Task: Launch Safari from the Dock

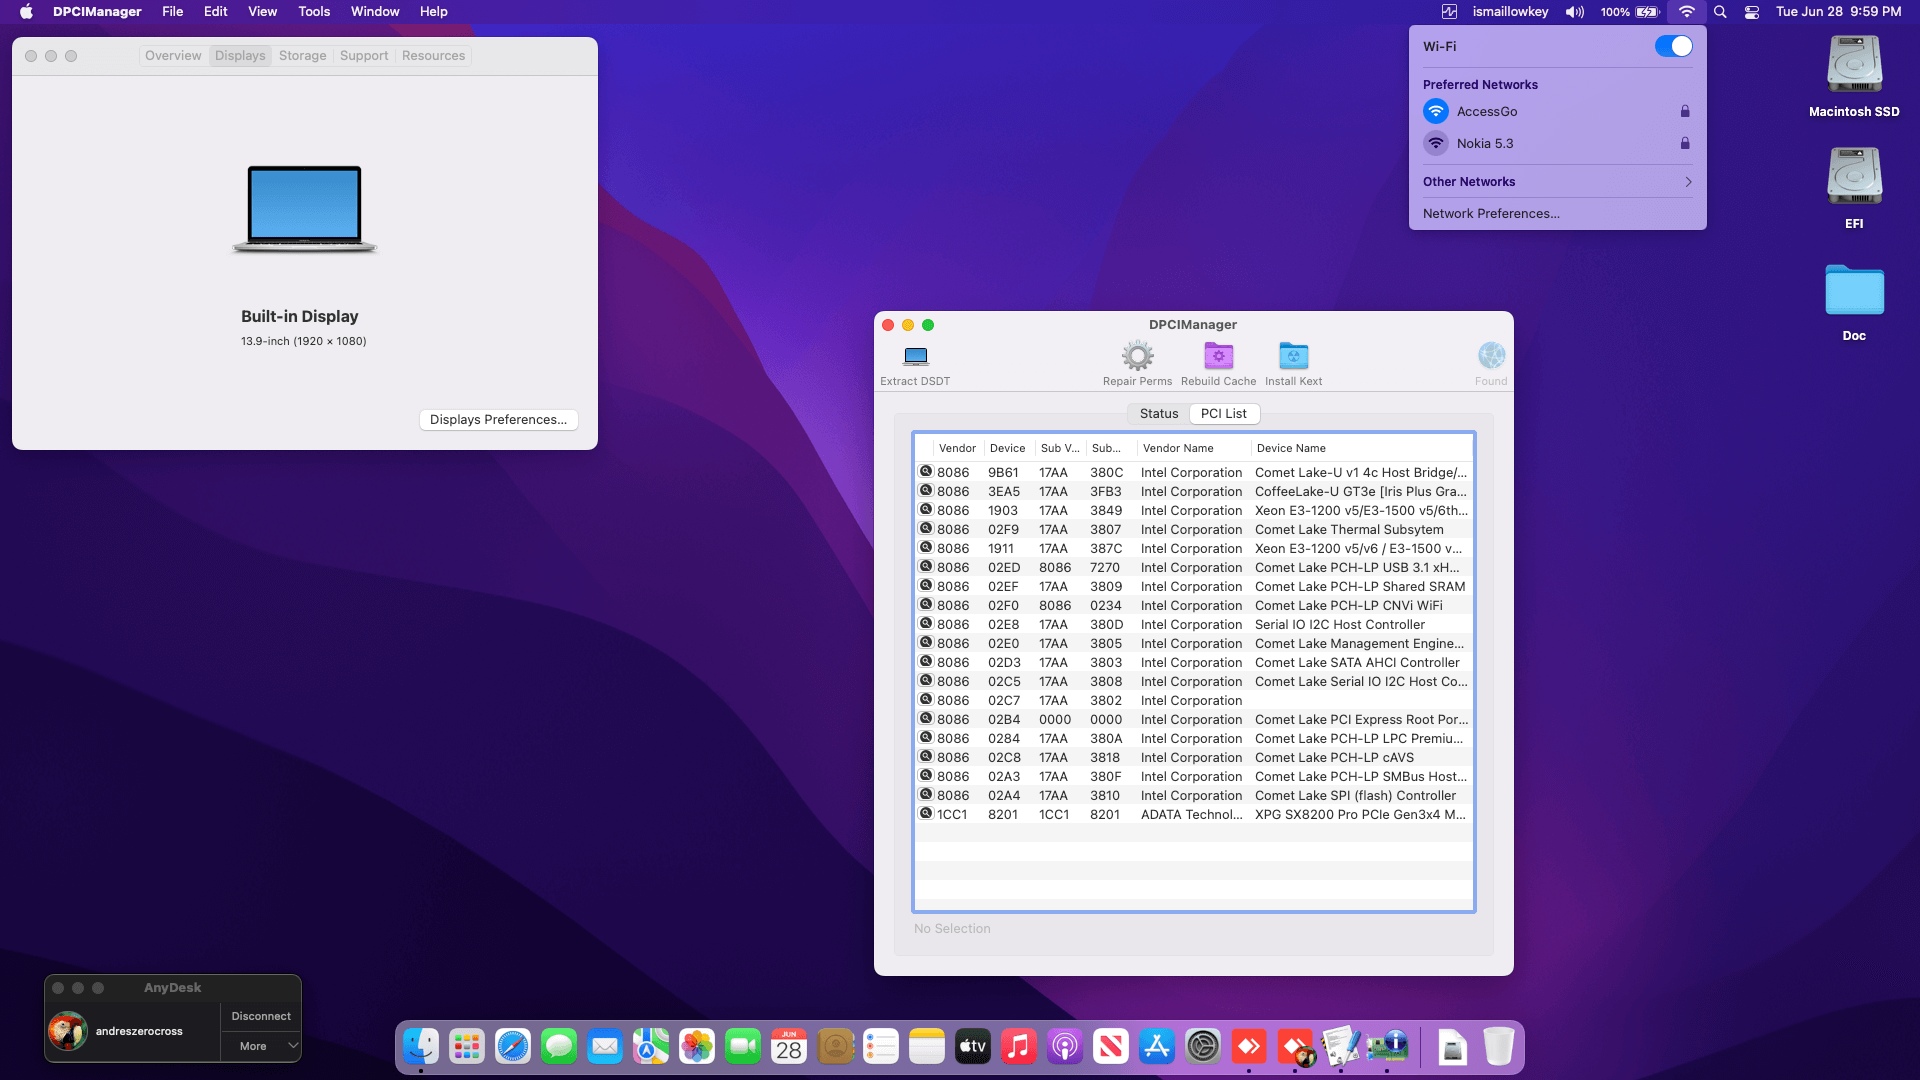Action: (513, 1047)
